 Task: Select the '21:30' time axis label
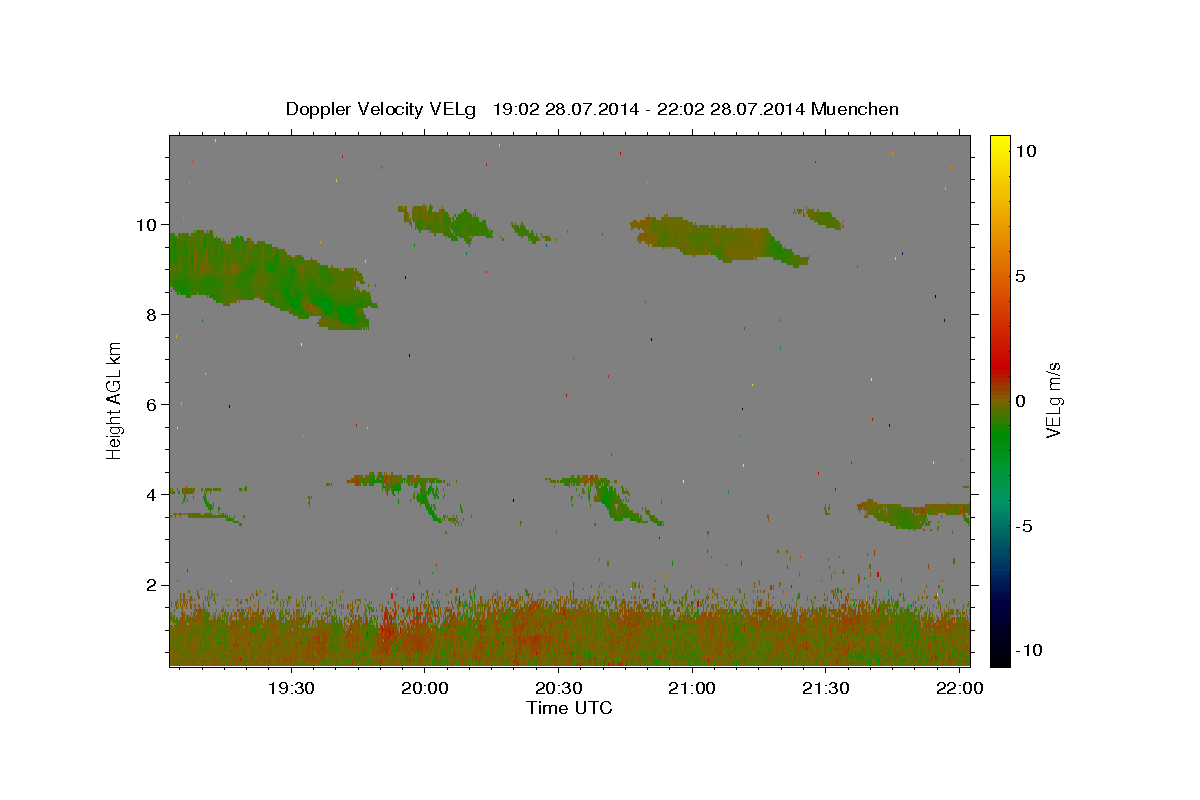[826, 688]
